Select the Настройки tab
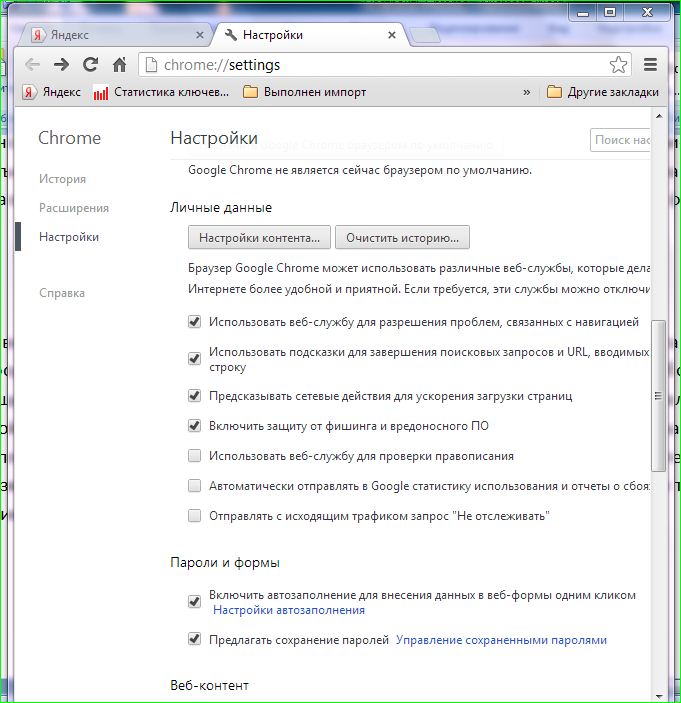This screenshot has width=681, height=703. [309, 35]
